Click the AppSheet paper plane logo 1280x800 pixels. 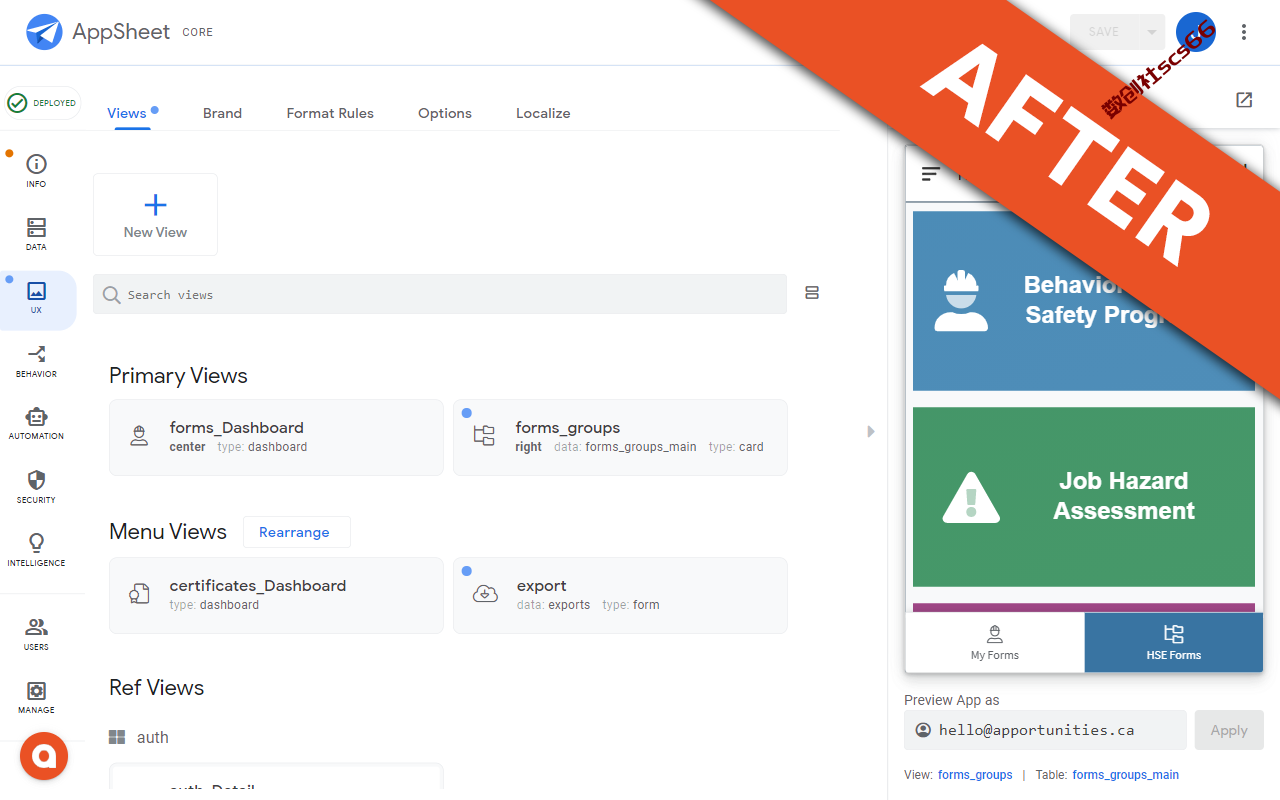coord(45,32)
